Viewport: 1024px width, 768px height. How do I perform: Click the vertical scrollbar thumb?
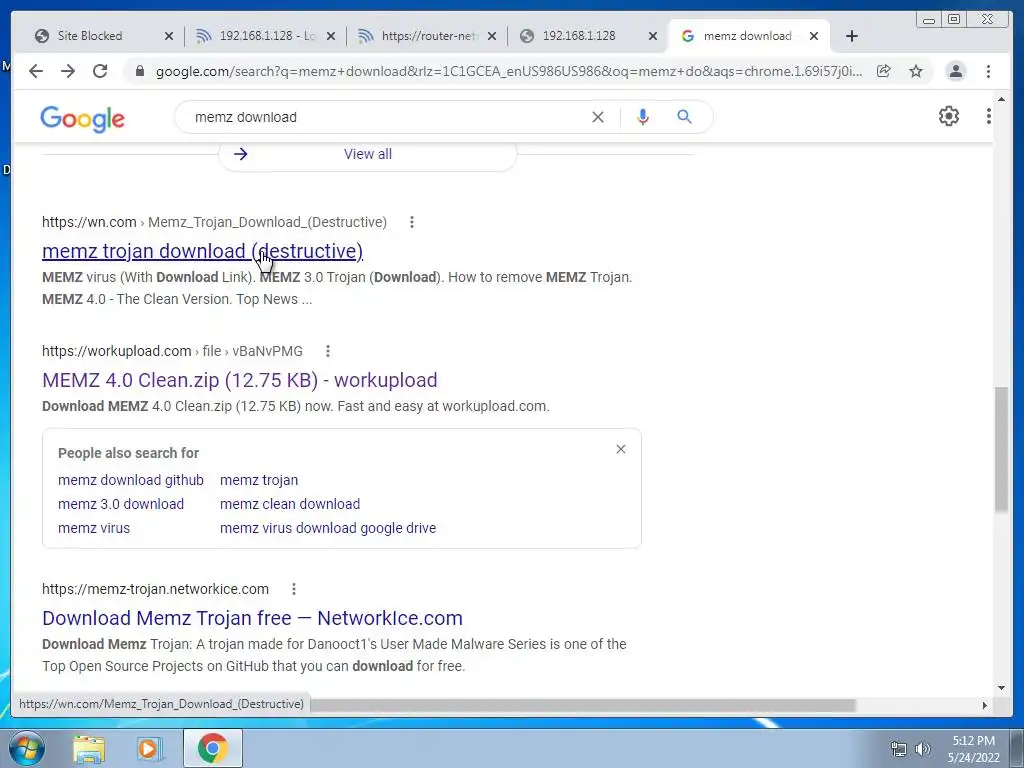1001,449
